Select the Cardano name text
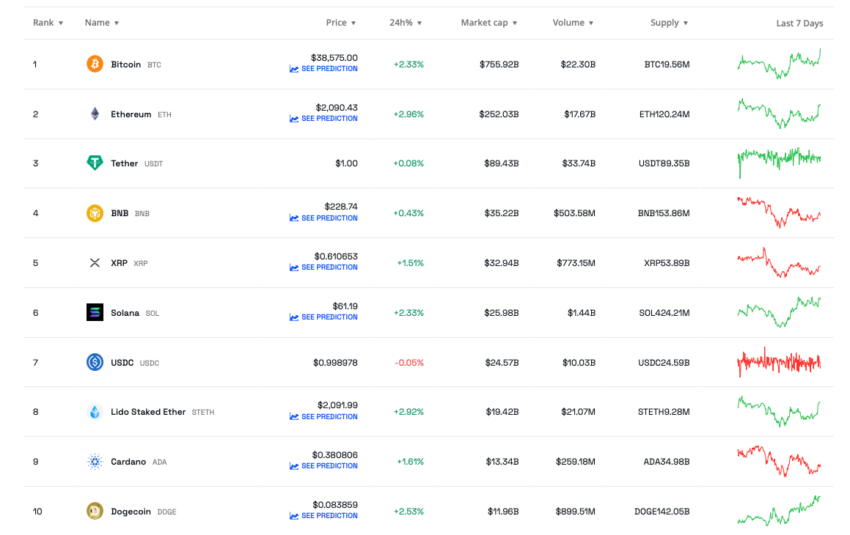 (x=128, y=462)
